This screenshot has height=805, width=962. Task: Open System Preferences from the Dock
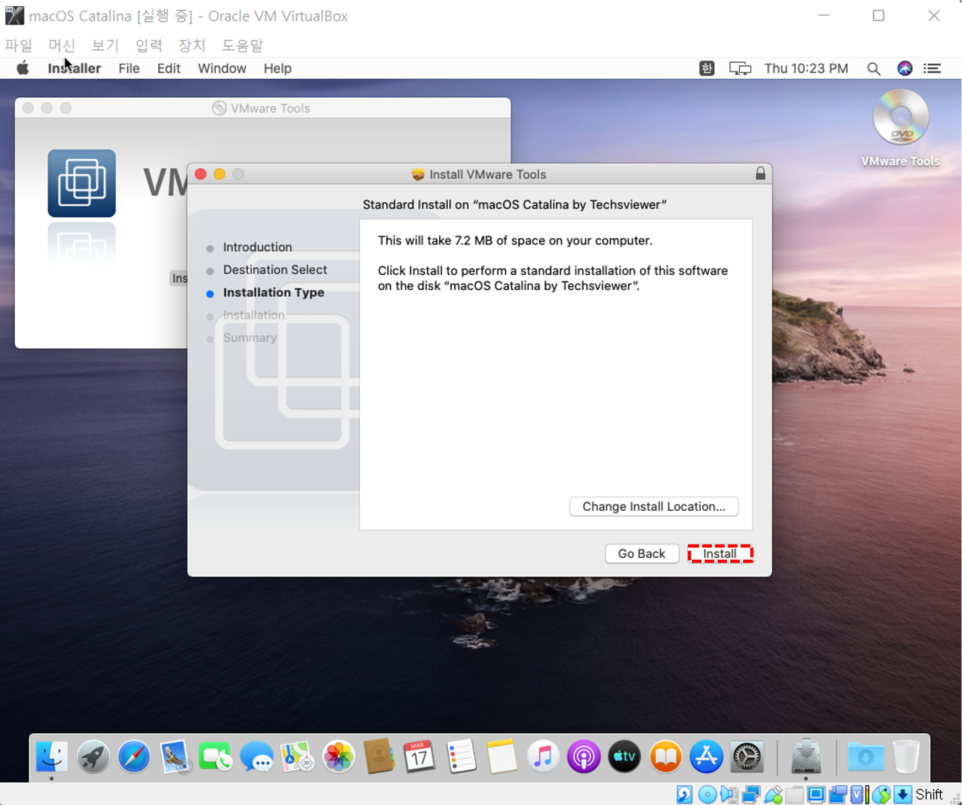coord(747,756)
